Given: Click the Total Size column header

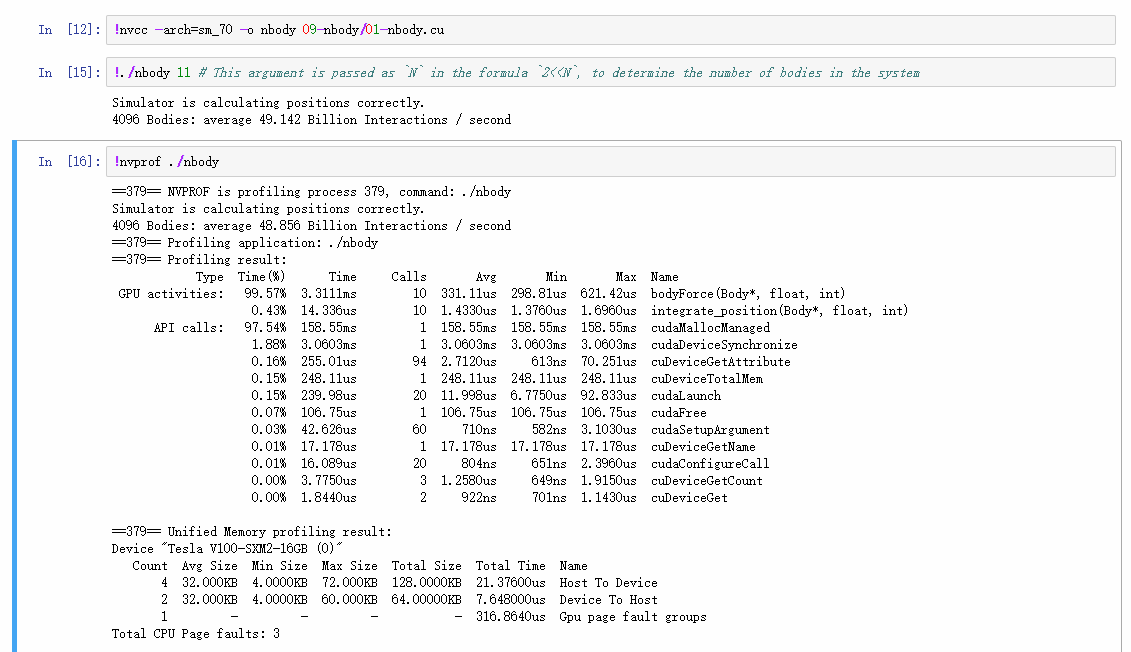Looking at the screenshot, I should pos(426,566).
